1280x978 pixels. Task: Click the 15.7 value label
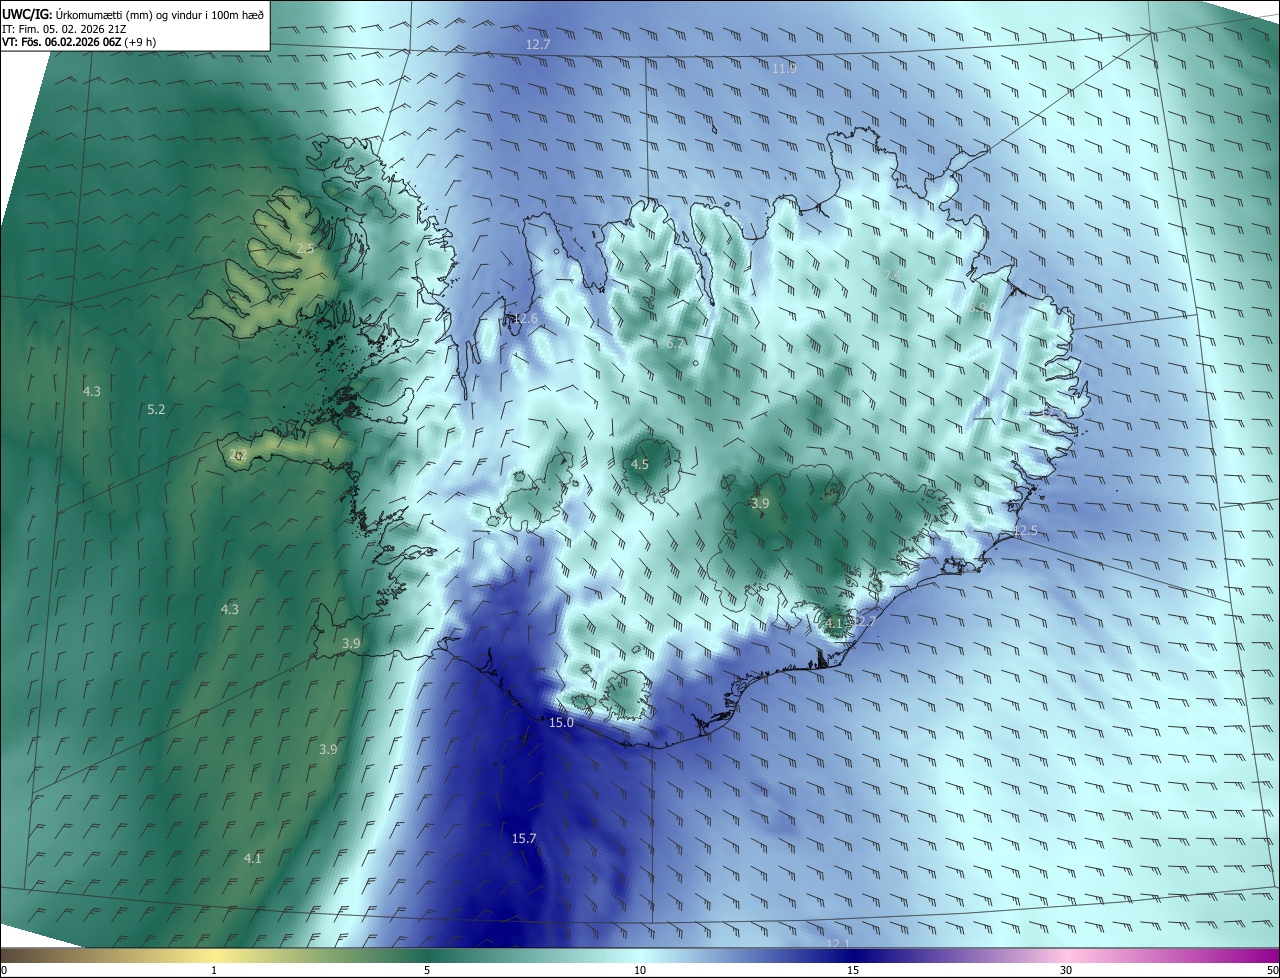coord(524,838)
